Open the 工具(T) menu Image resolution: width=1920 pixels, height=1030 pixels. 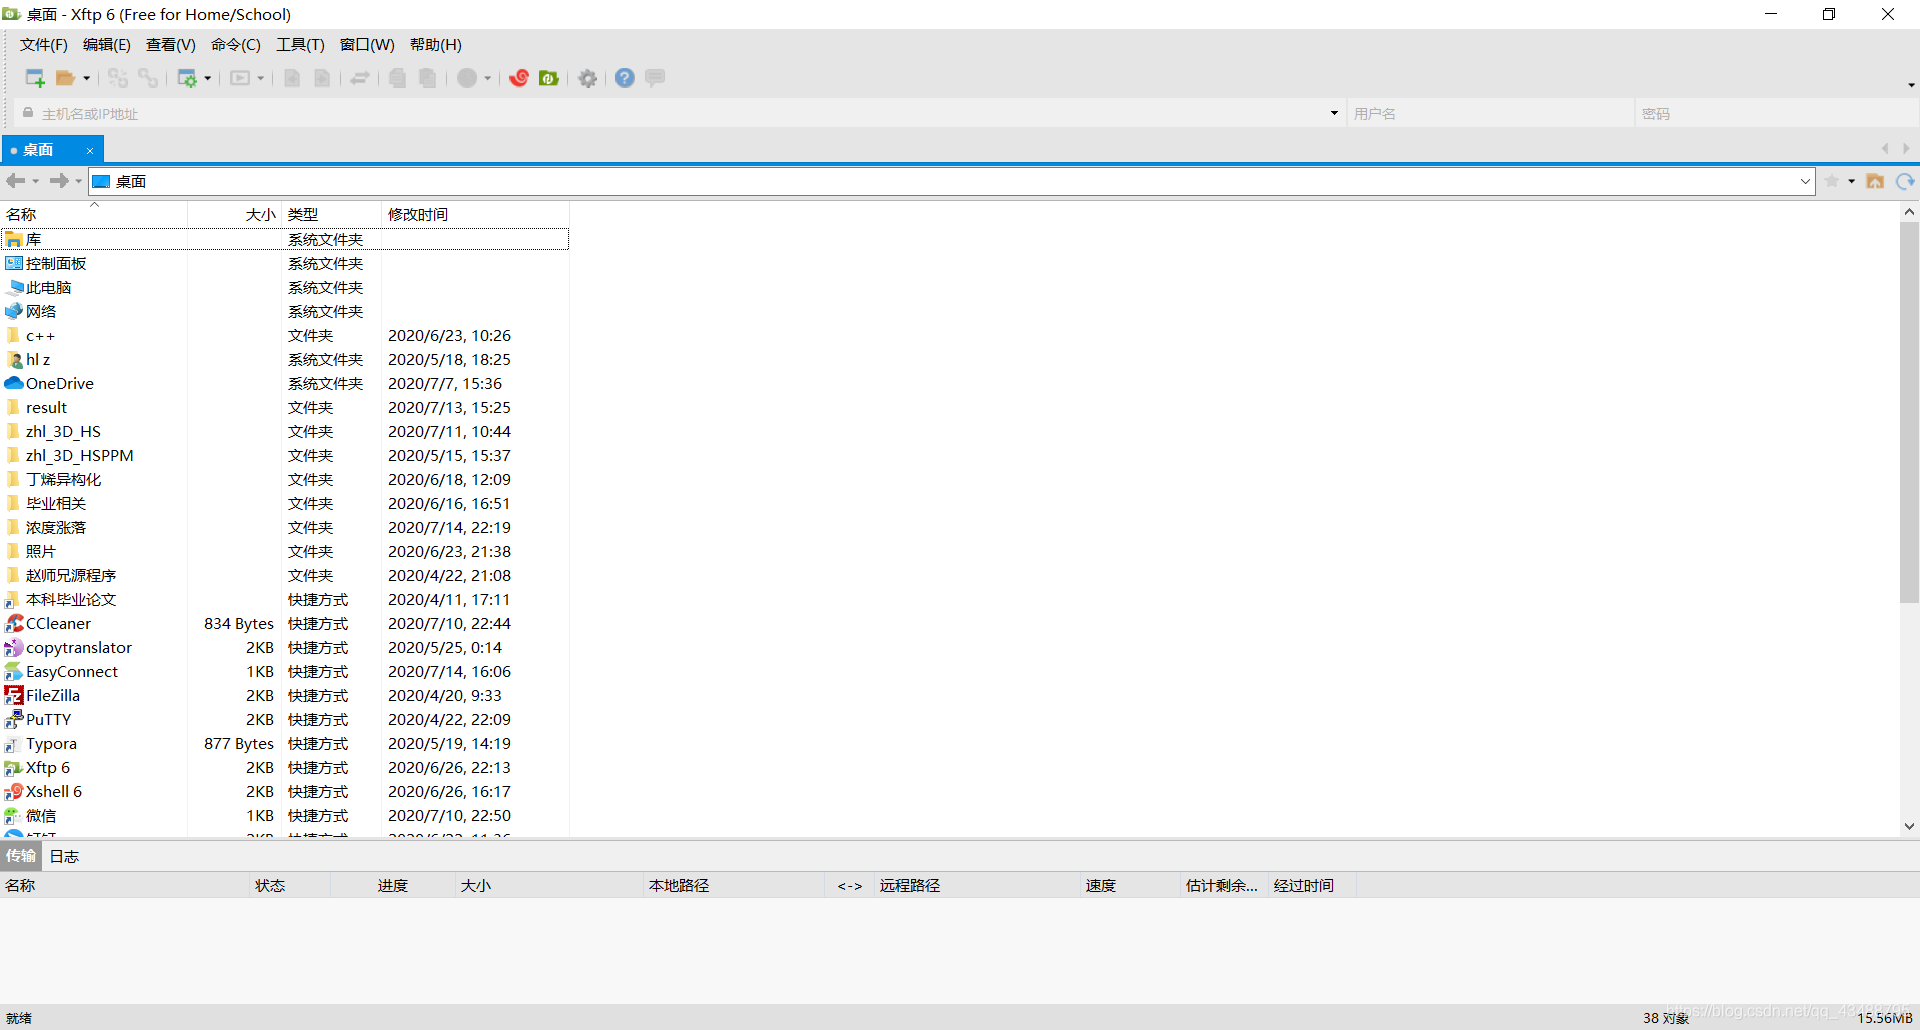301,45
